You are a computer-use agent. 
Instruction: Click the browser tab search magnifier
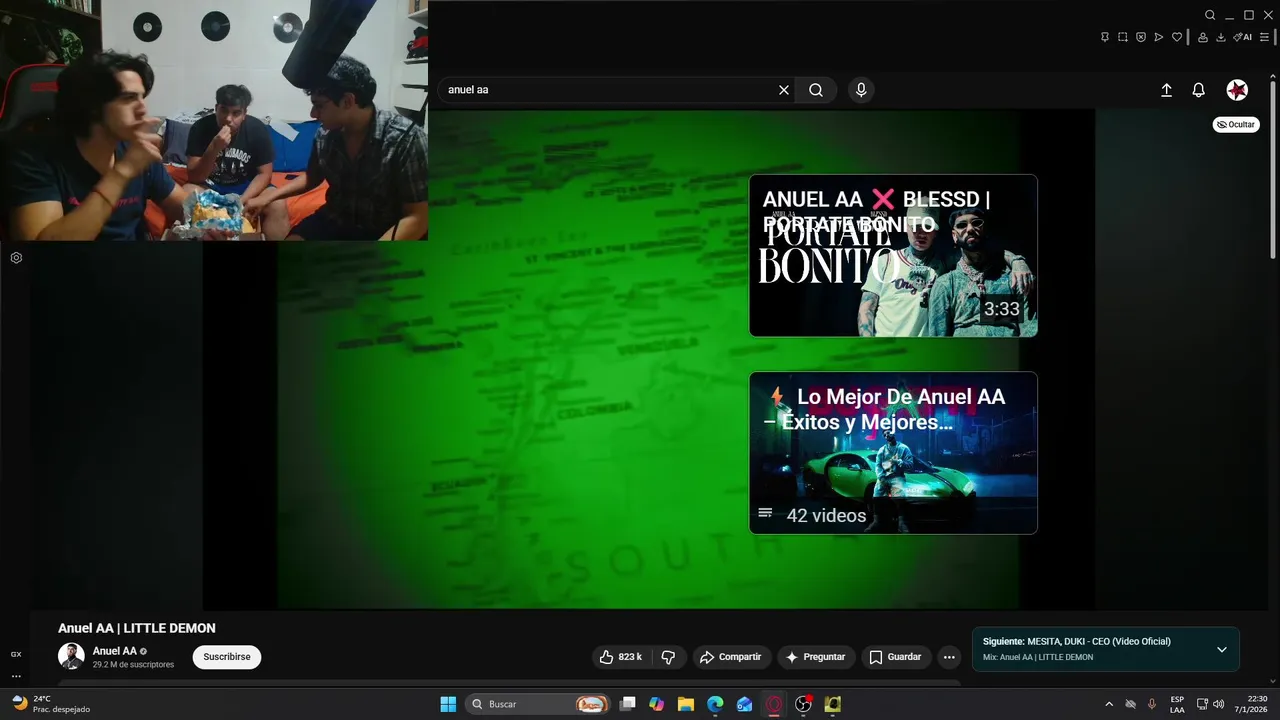tap(1210, 15)
